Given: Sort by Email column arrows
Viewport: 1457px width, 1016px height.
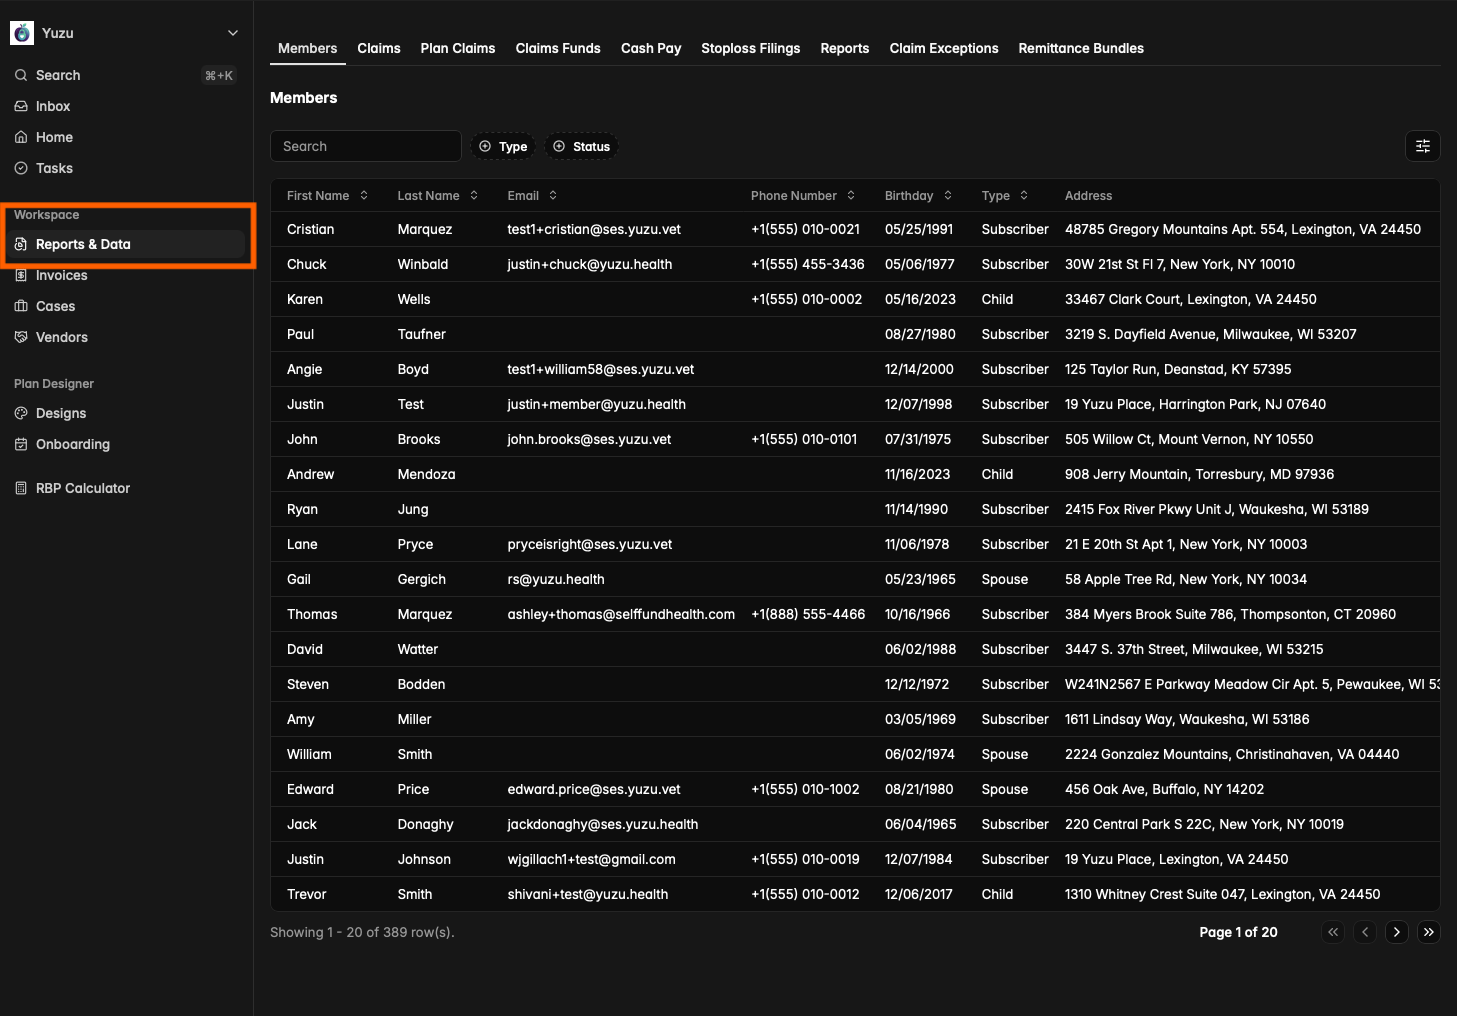Looking at the screenshot, I should click(x=553, y=195).
